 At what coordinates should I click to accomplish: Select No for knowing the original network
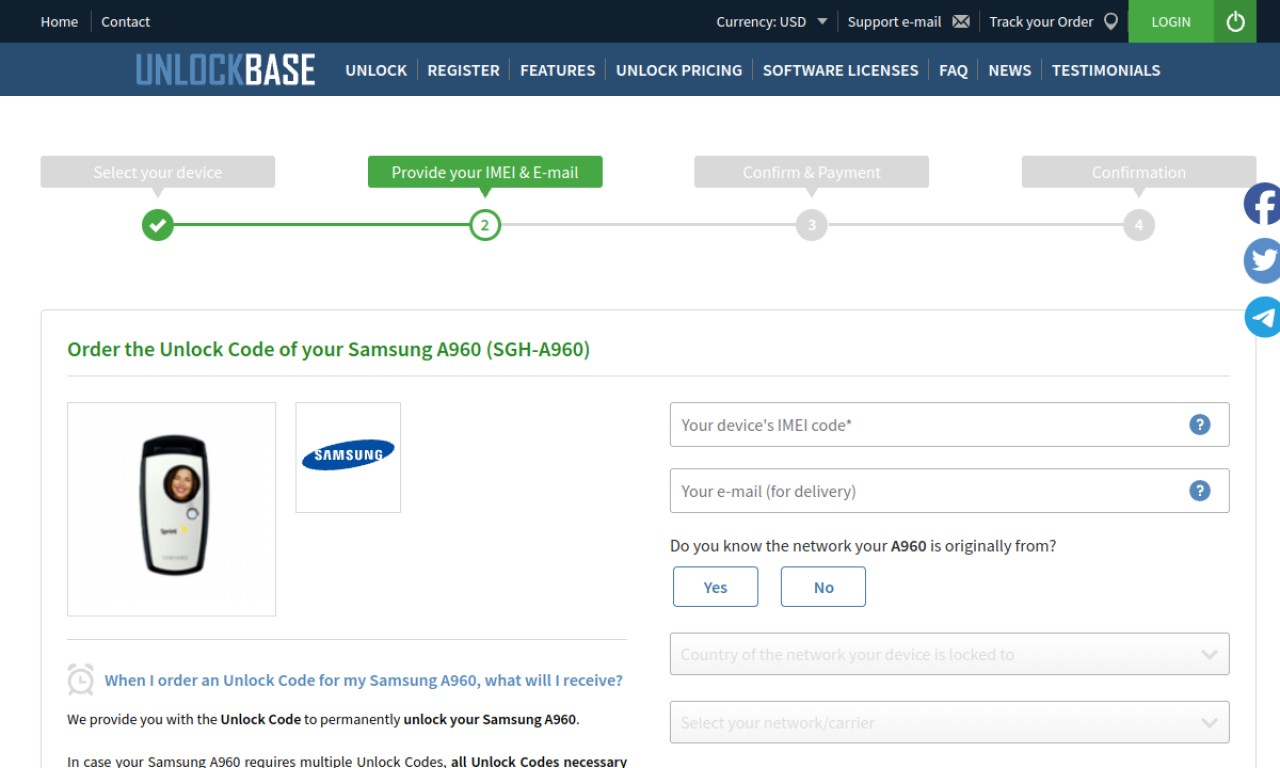pos(823,587)
